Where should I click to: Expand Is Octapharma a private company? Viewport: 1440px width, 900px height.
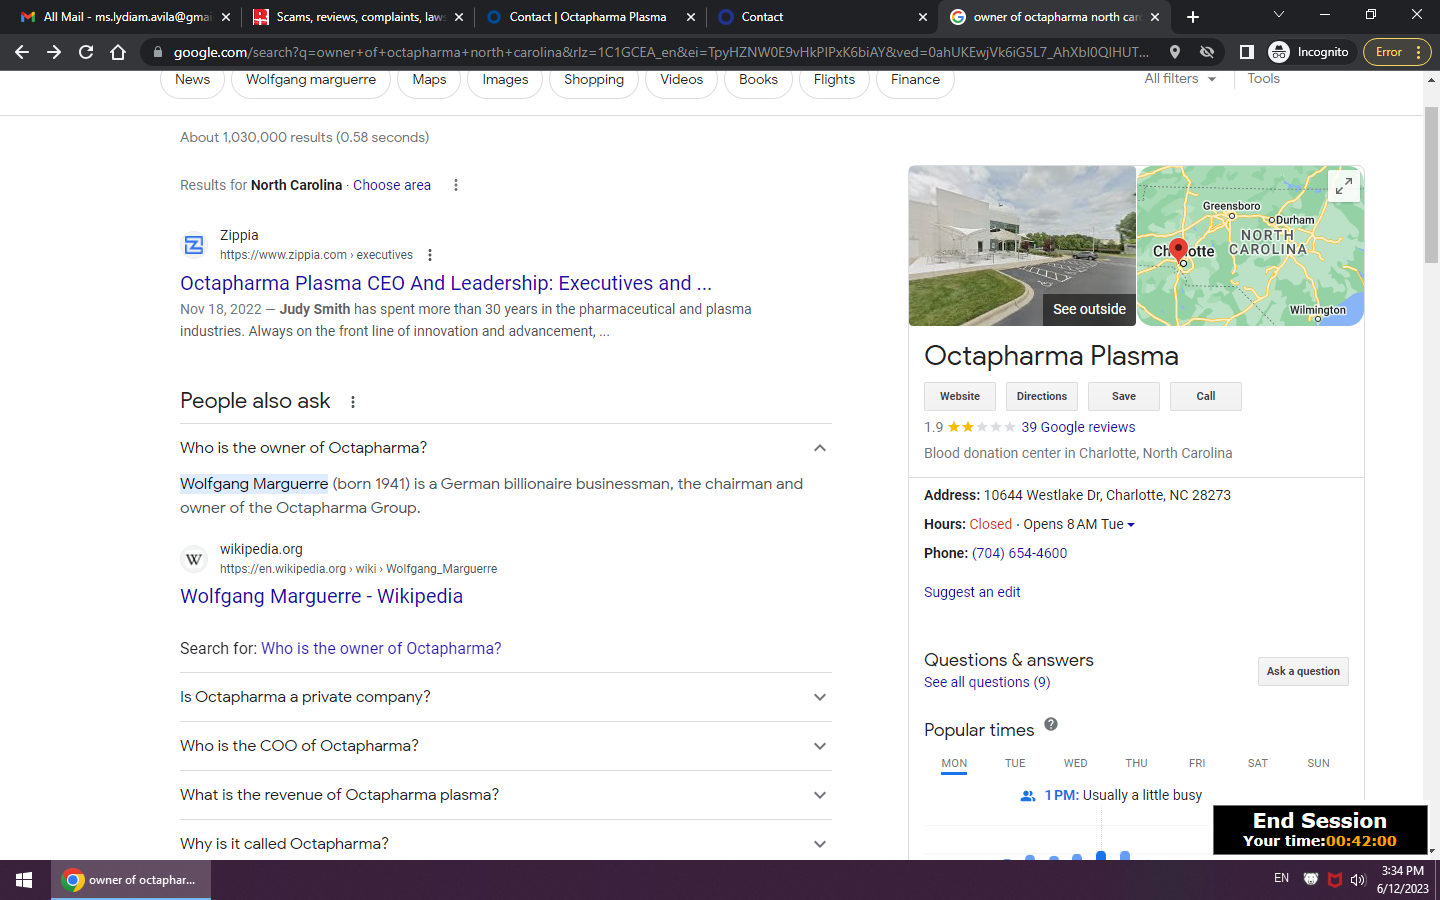pyautogui.click(x=505, y=697)
